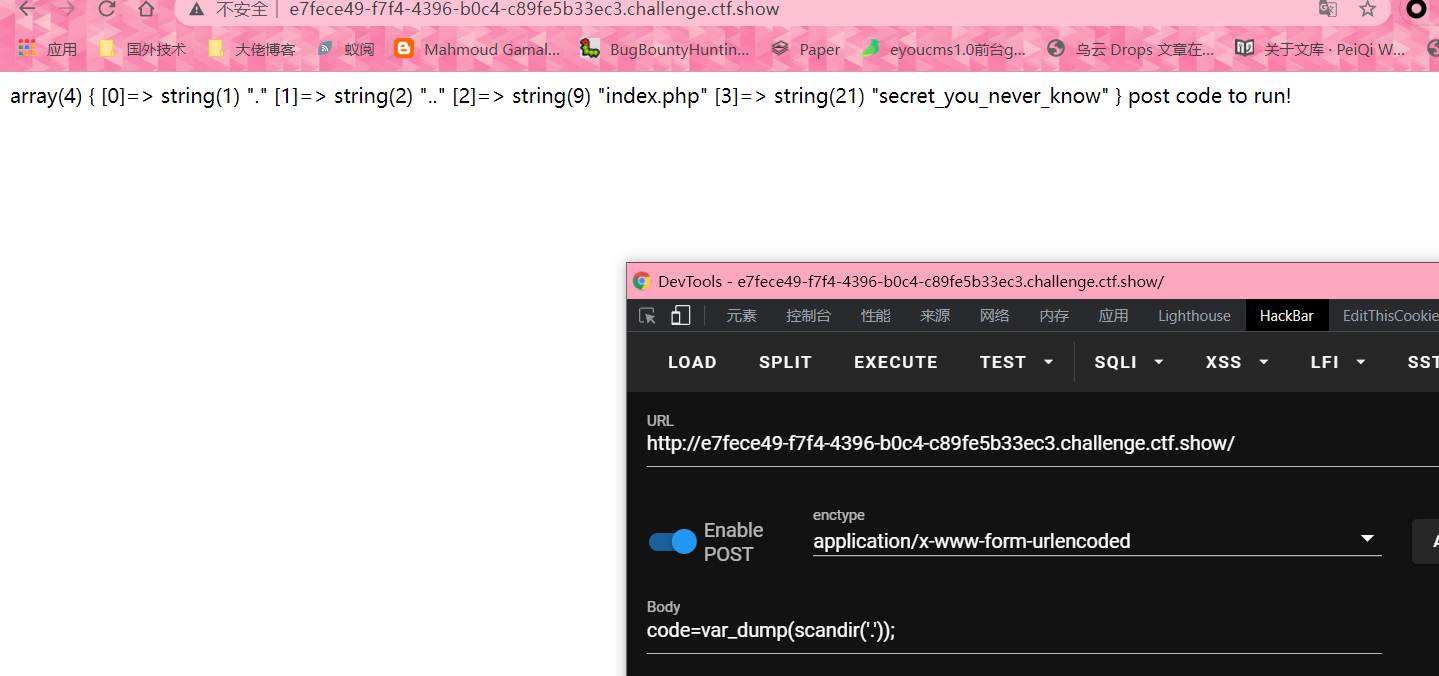Open the site security warning icon
Viewport: 1439px width, 676px height.
pyautogui.click(x=197, y=9)
